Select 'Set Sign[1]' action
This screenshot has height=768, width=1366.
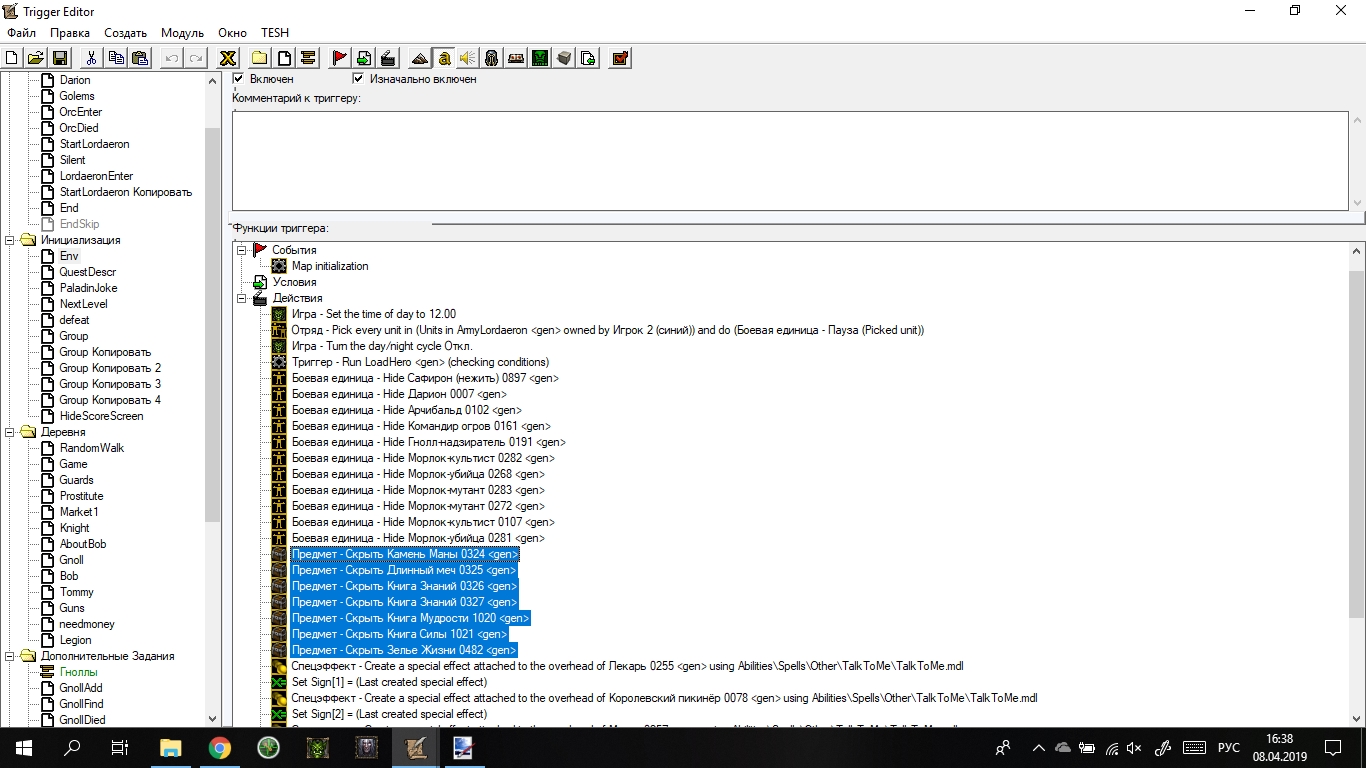point(389,682)
